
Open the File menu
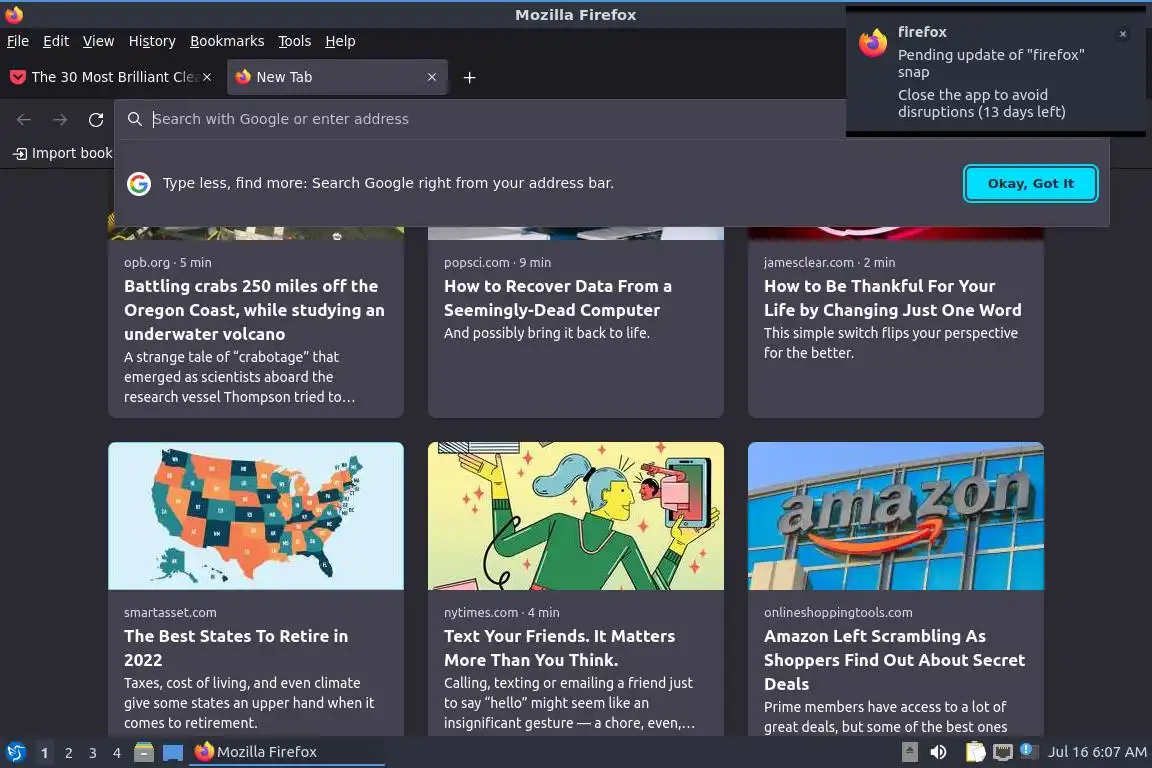click(x=18, y=41)
